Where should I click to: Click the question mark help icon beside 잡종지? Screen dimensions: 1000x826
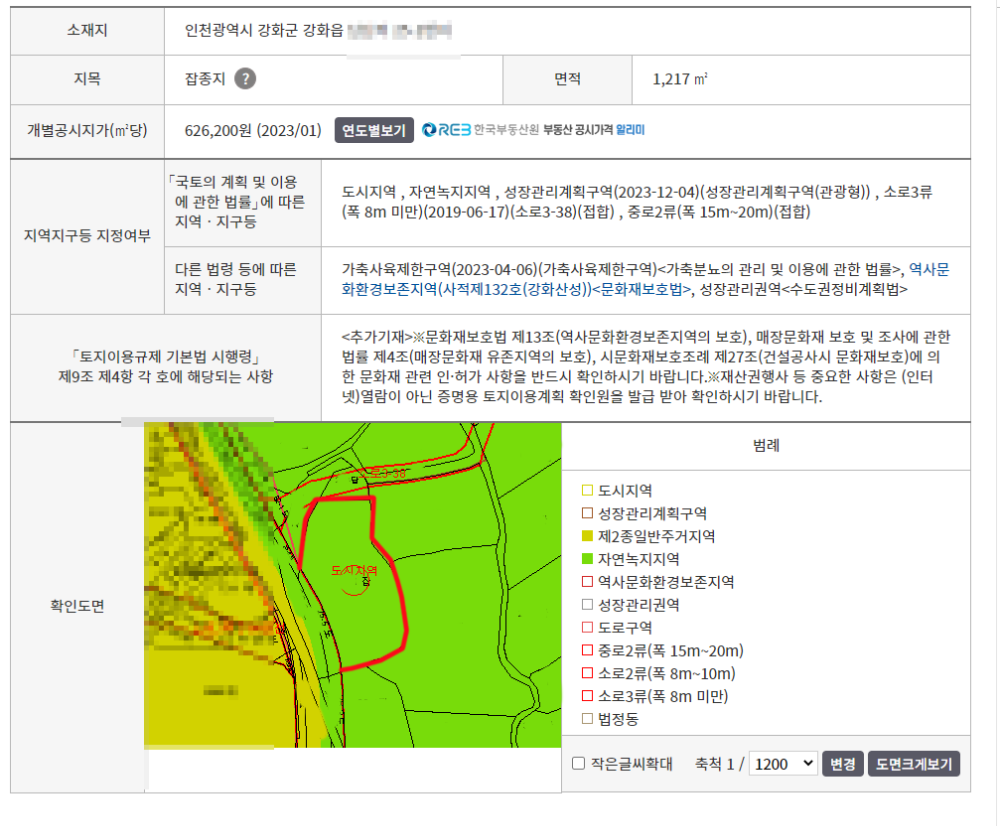coord(245,80)
